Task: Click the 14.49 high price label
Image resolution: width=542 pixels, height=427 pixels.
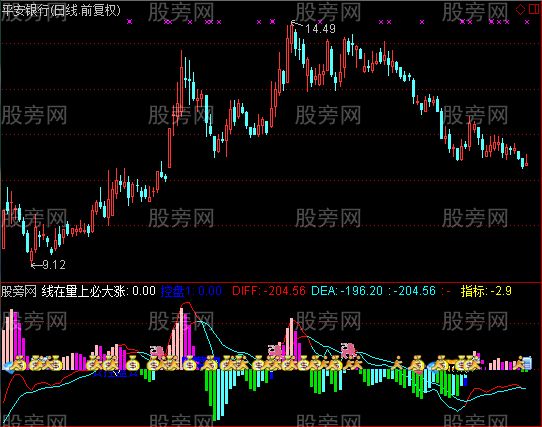Action: 320,29
